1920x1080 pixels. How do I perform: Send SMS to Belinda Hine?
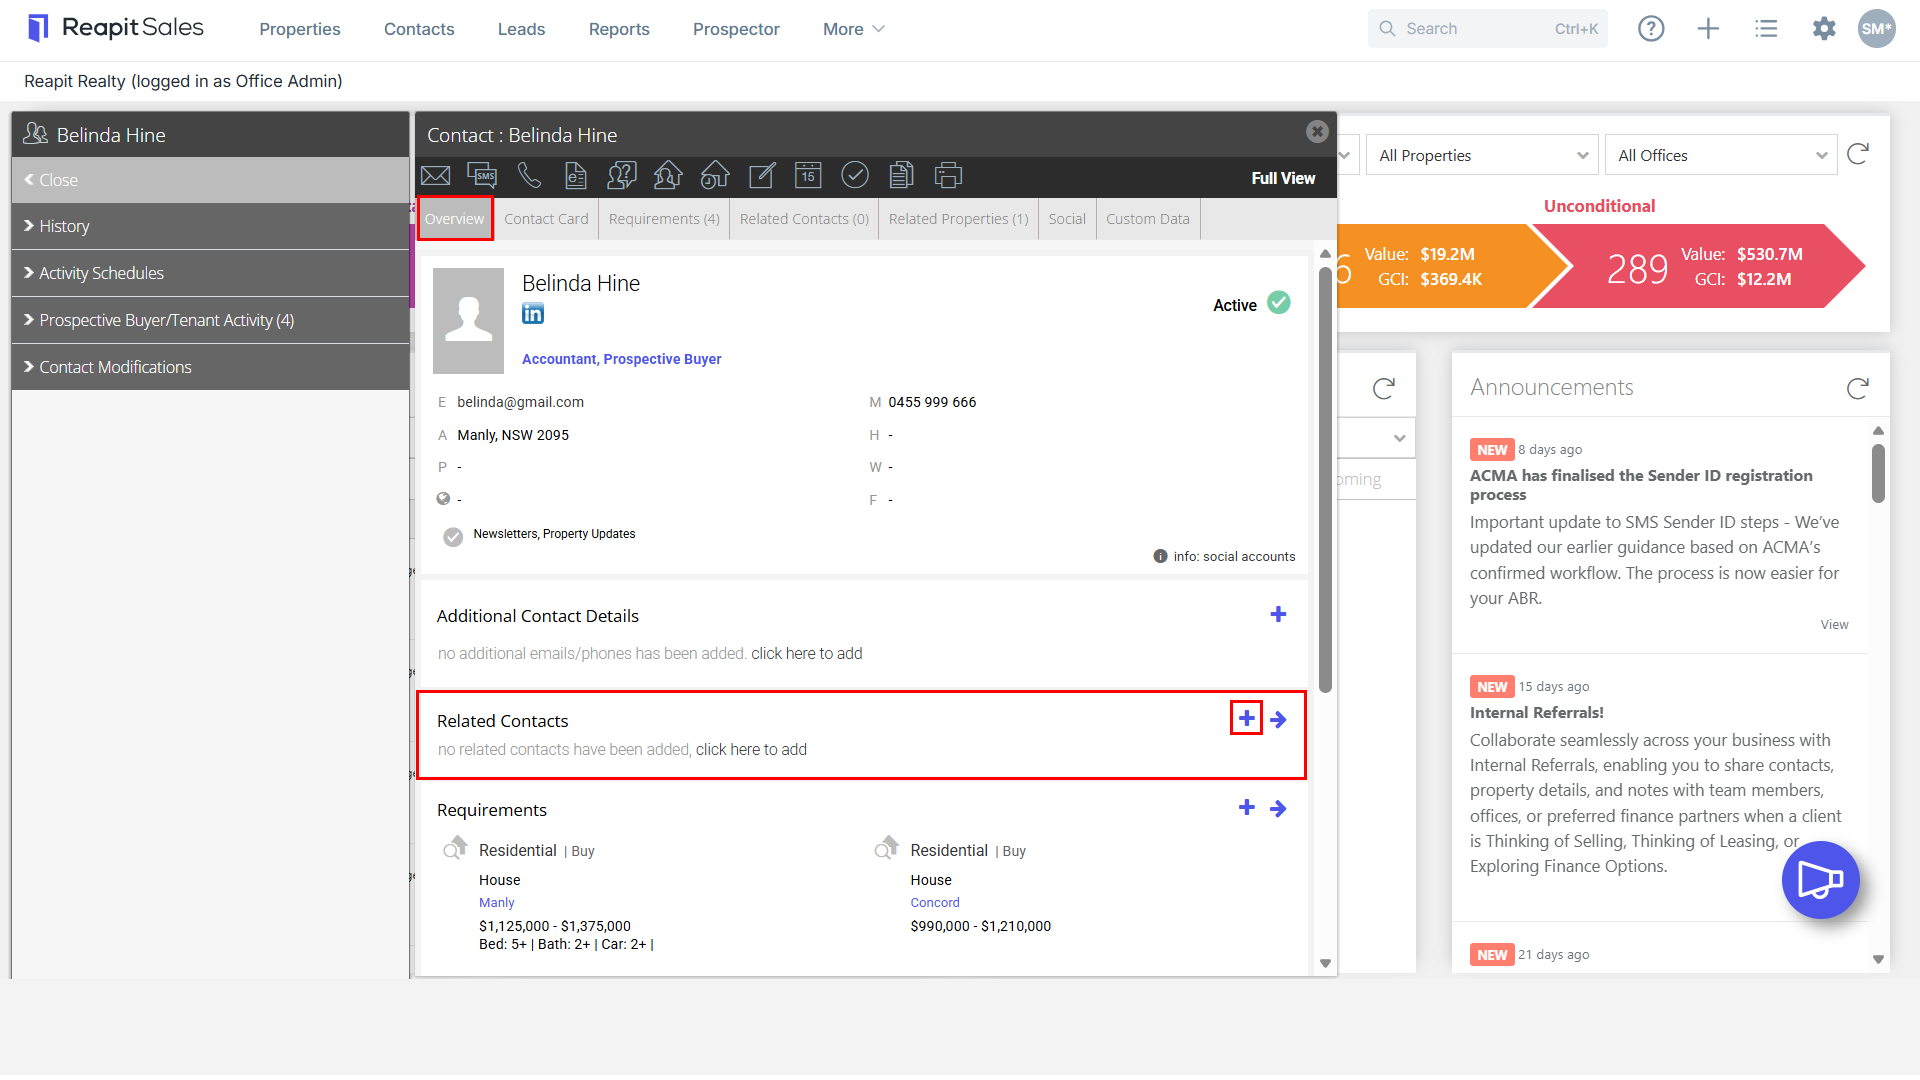[x=482, y=176]
